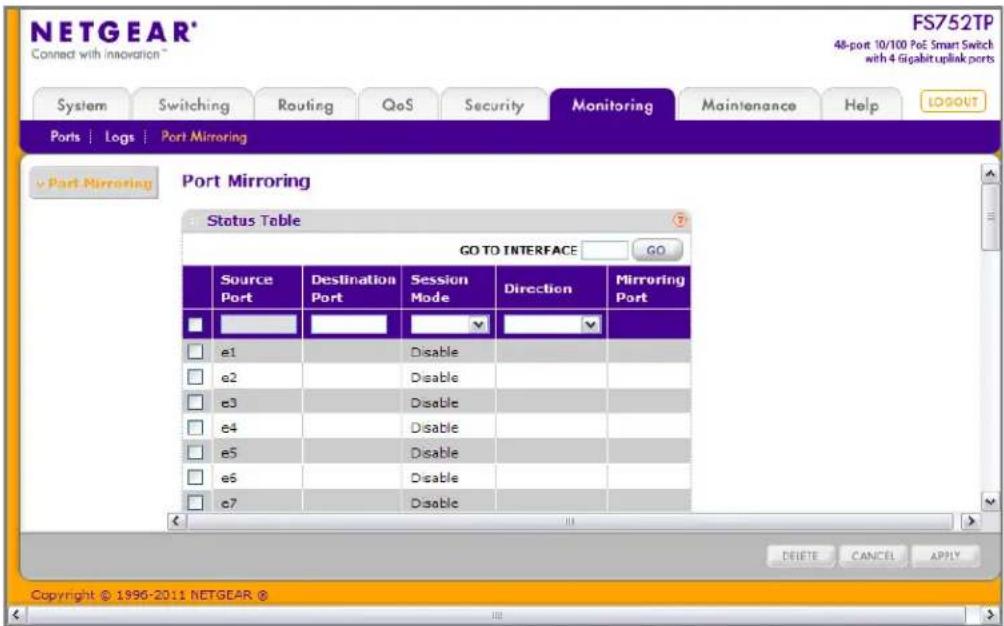
Task: Click the vertical scrollbar thumb
Action: pyautogui.click(x=990, y=217)
